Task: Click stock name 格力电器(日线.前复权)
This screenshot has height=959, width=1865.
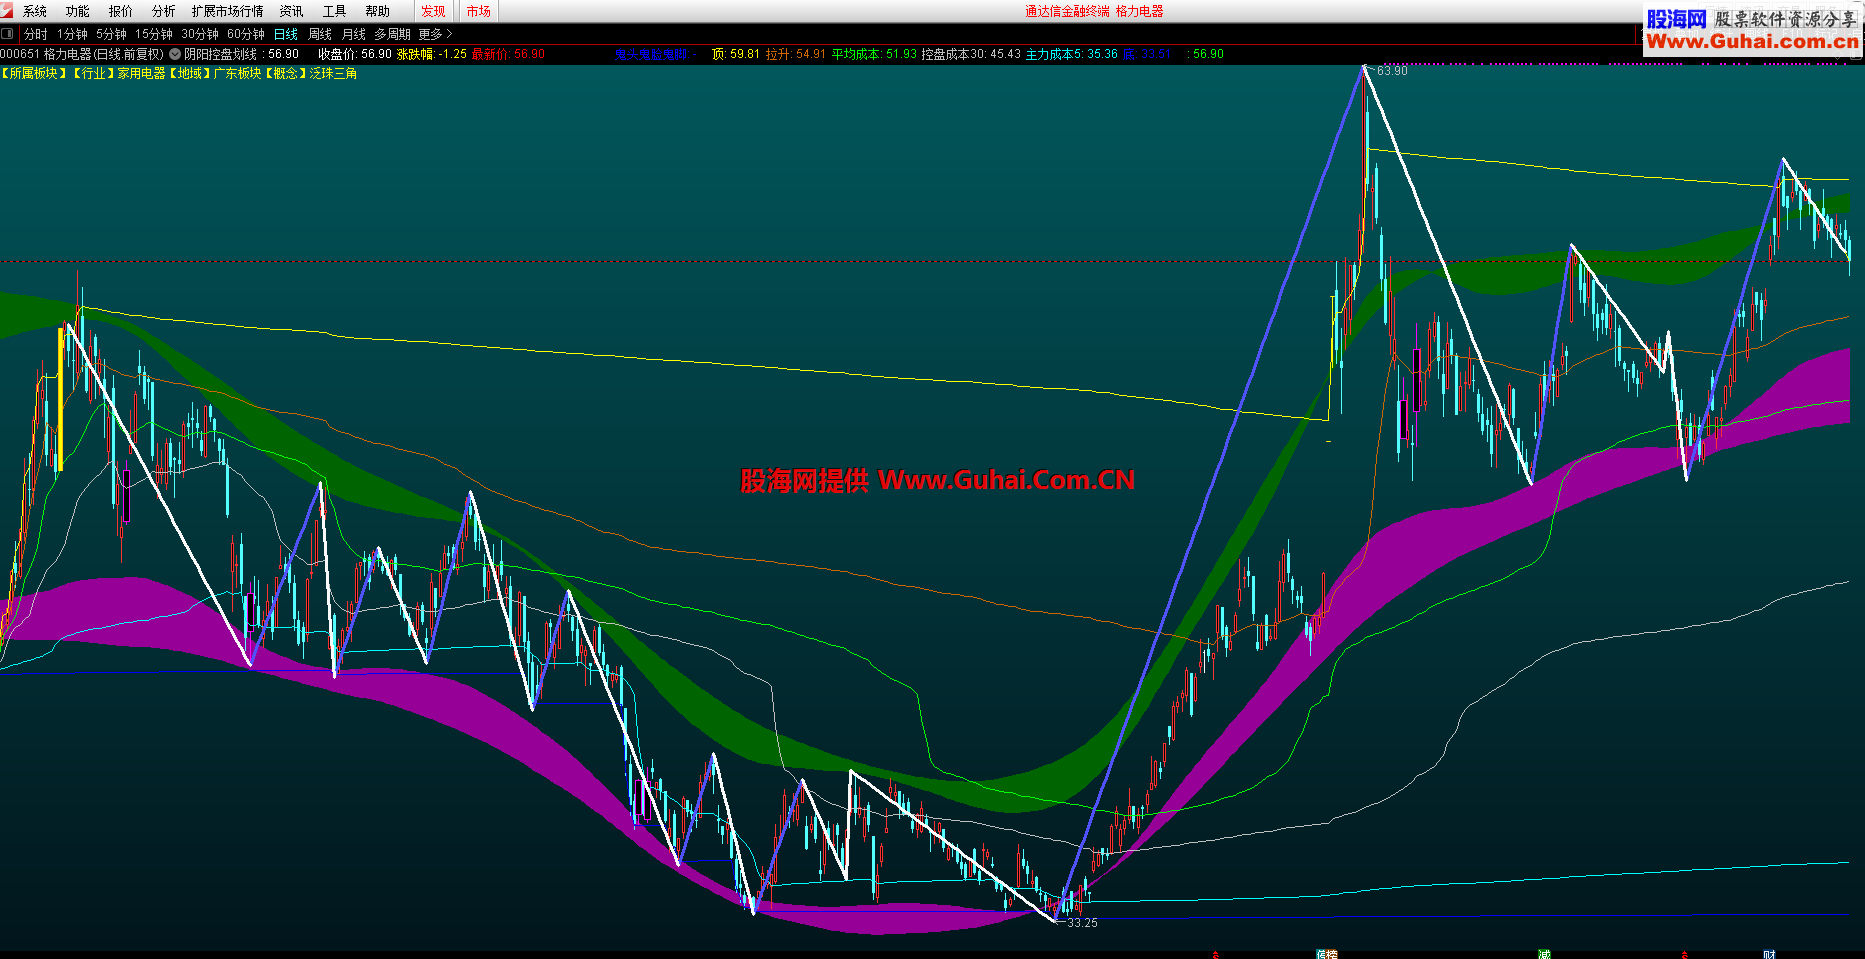Action: tap(103, 54)
